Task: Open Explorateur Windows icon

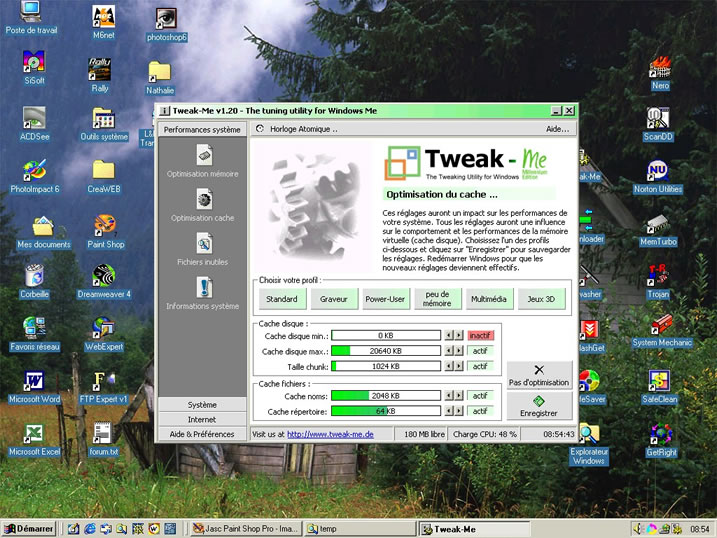Action: coord(589,444)
